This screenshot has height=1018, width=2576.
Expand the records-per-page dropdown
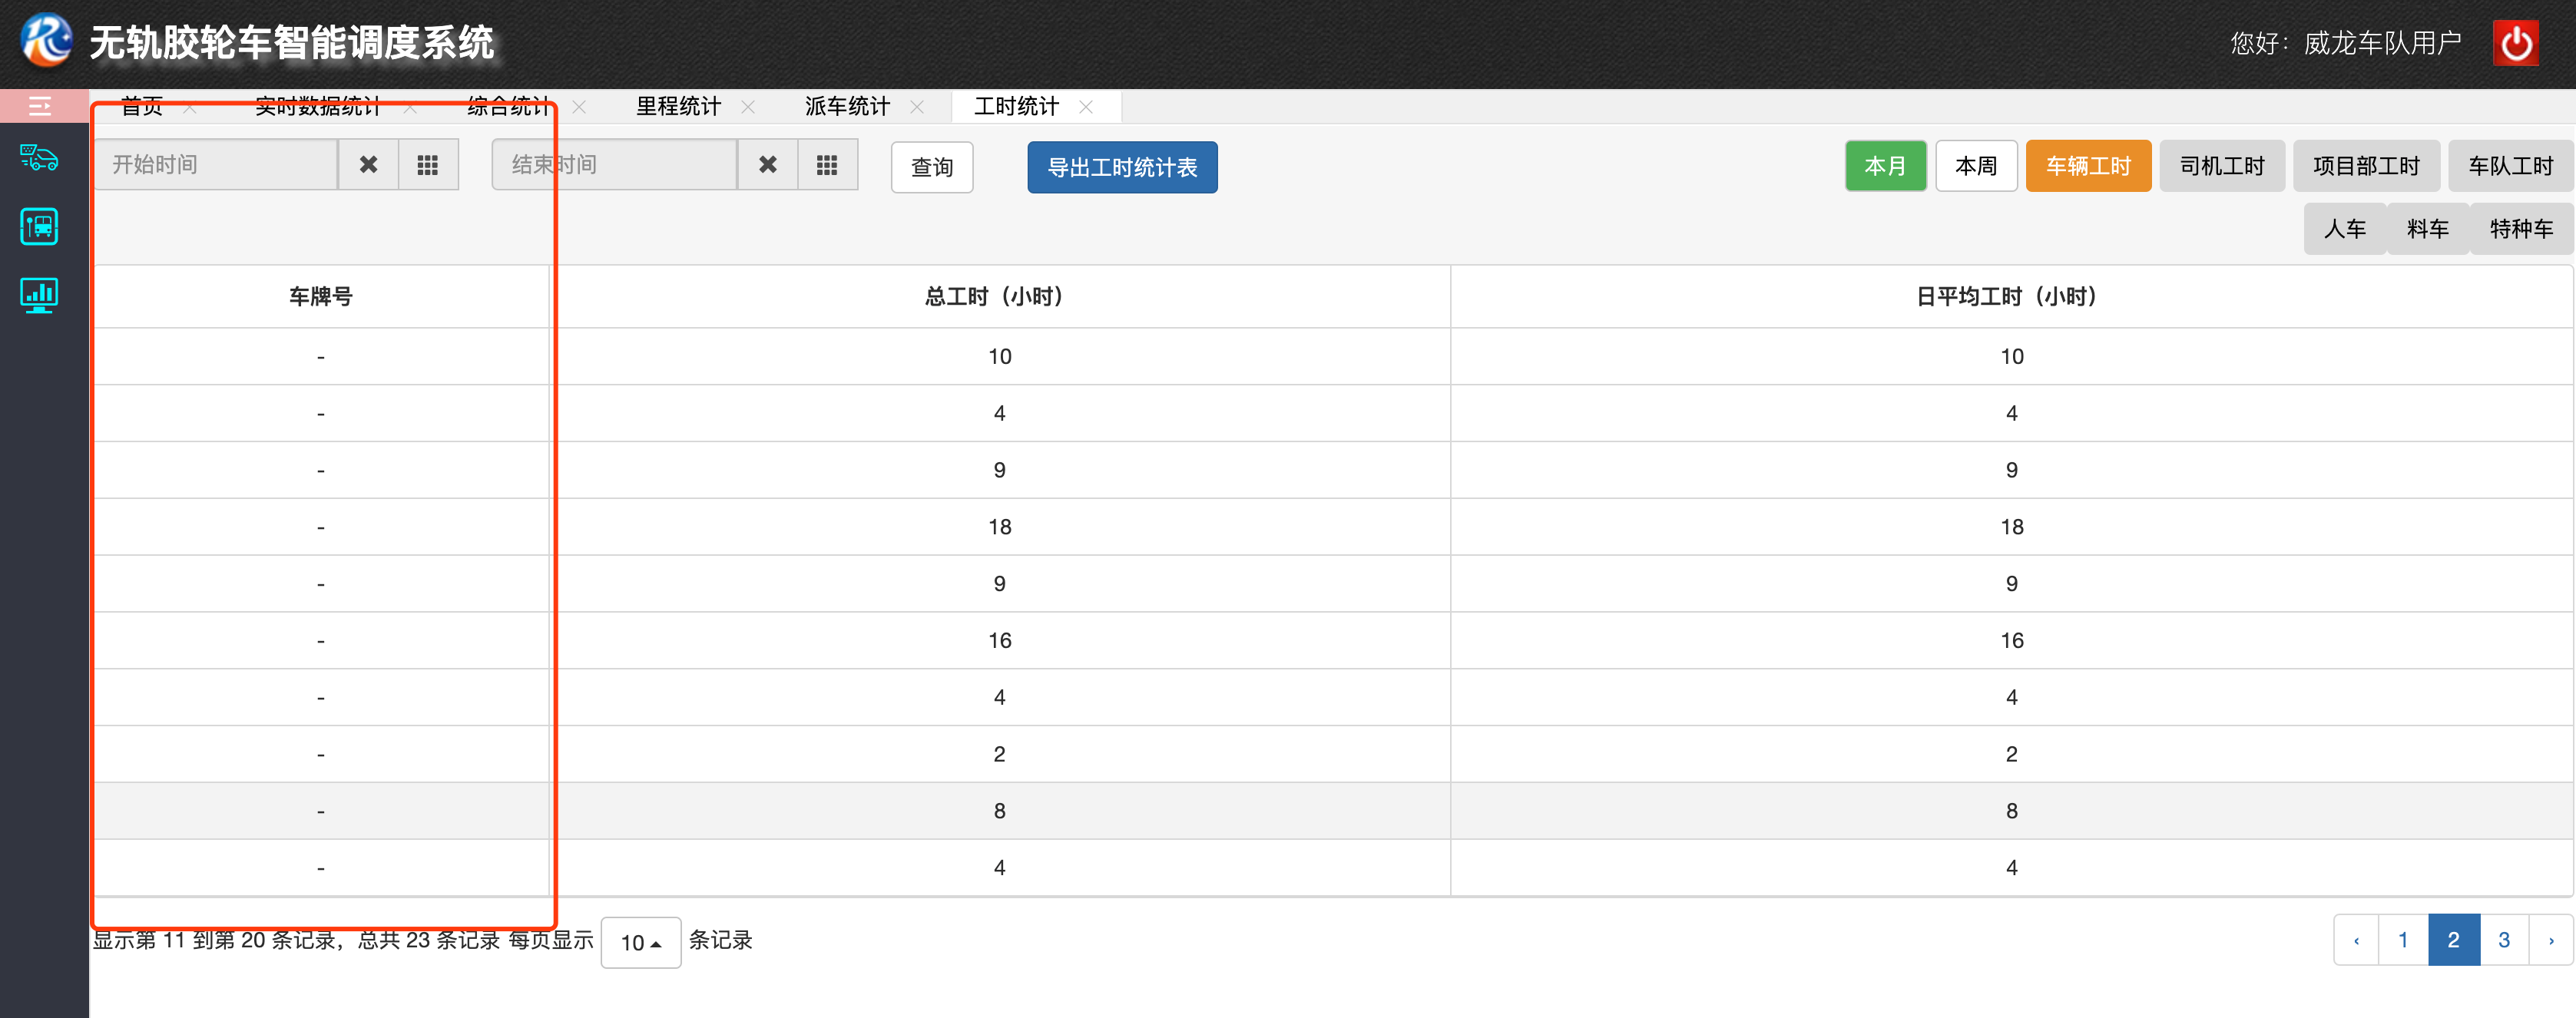pyautogui.click(x=640, y=942)
